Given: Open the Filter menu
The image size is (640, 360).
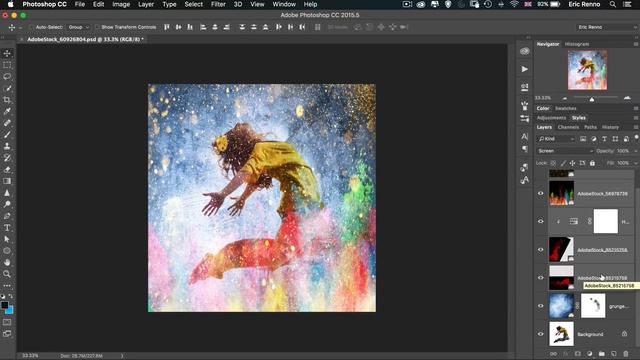Looking at the screenshot, I should pos(218,4).
